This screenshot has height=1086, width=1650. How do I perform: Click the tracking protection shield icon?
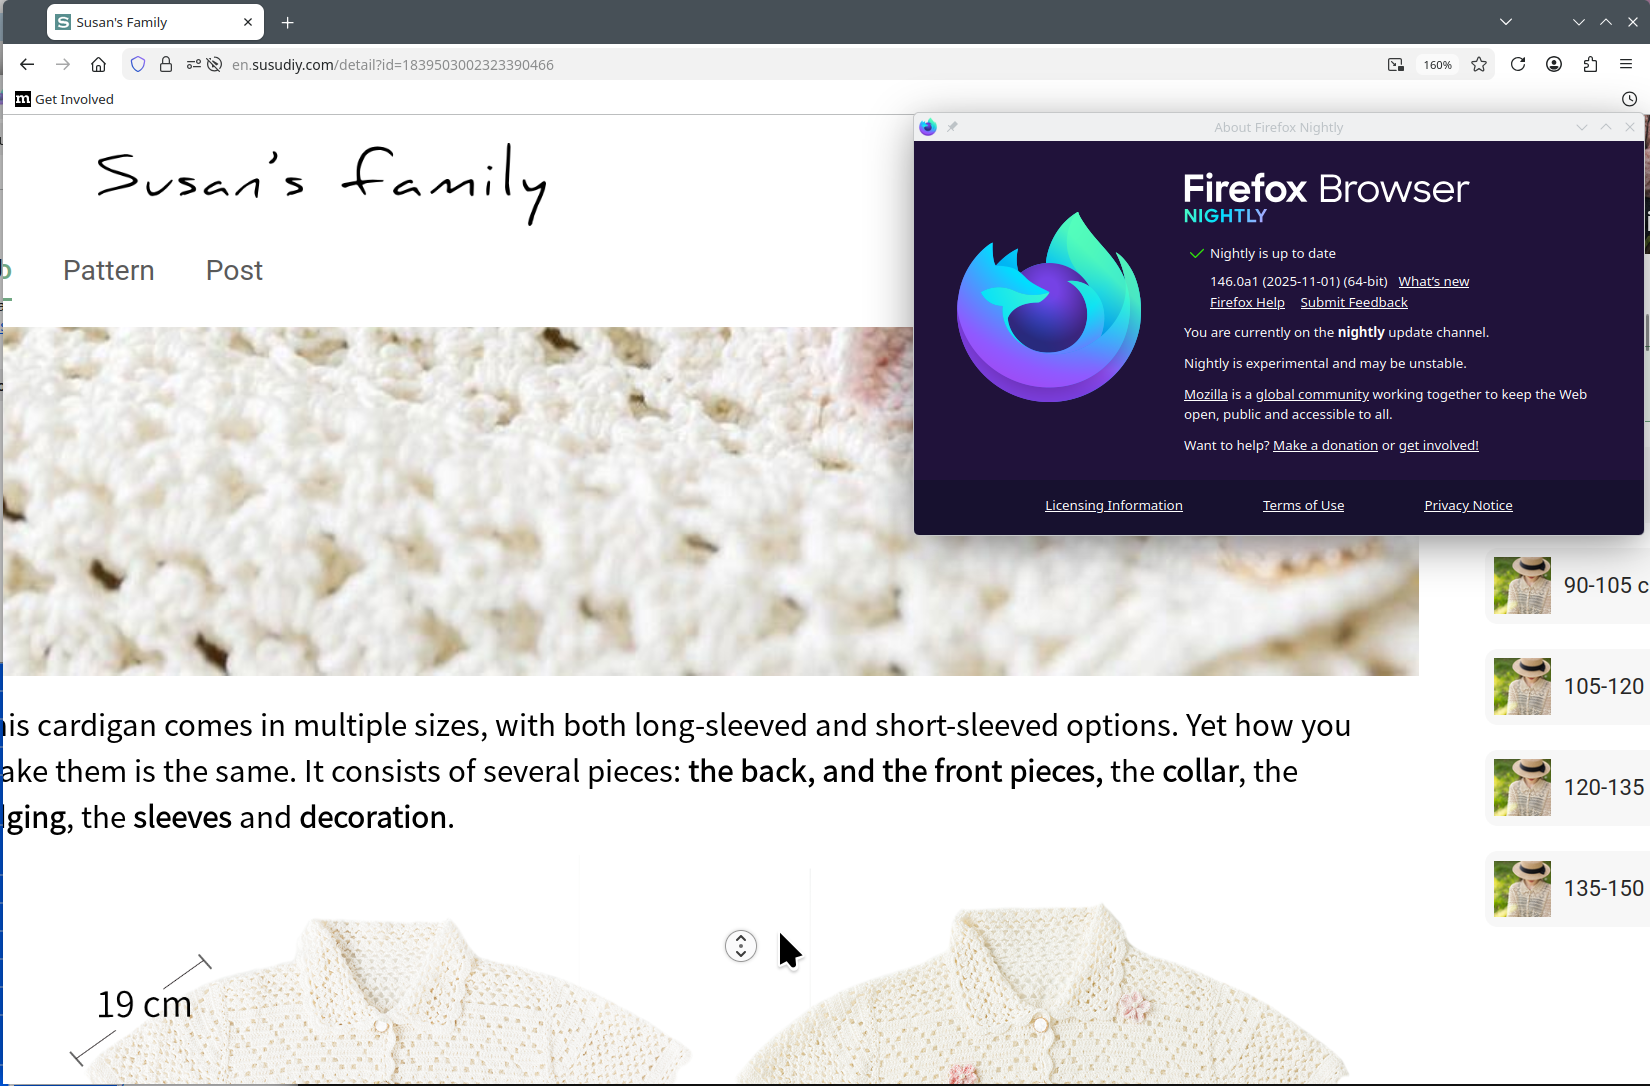coord(138,65)
